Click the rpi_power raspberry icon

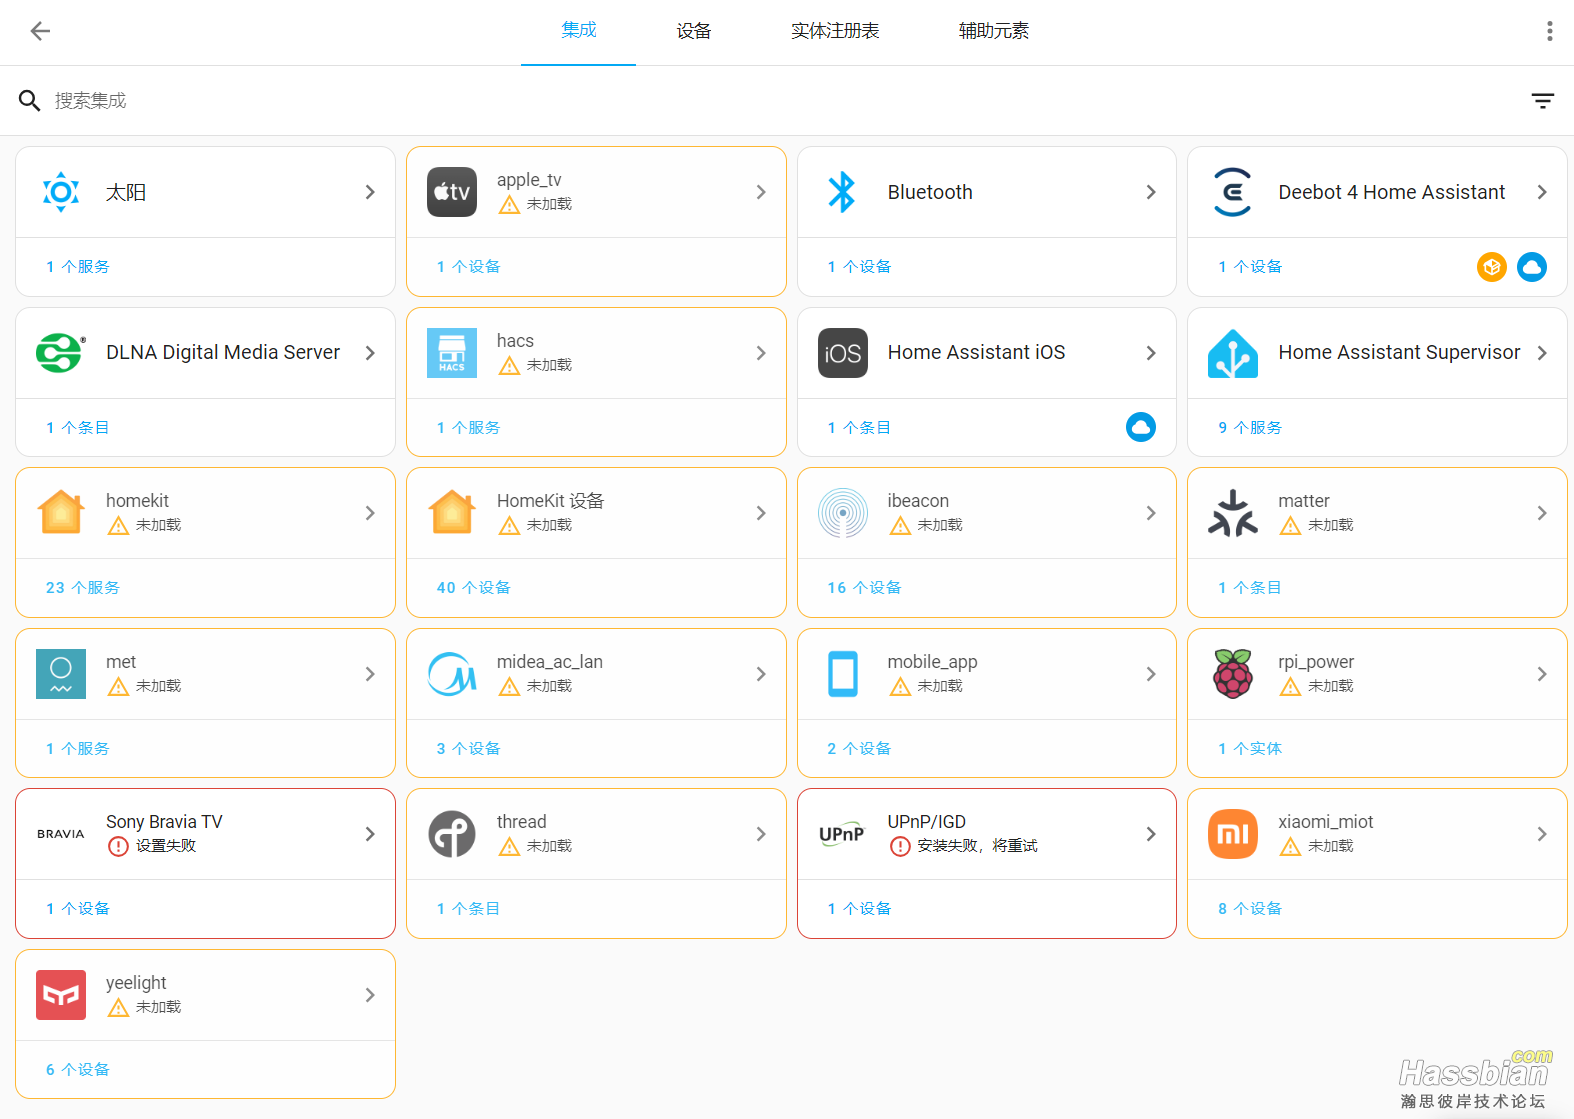point(1232,674)
